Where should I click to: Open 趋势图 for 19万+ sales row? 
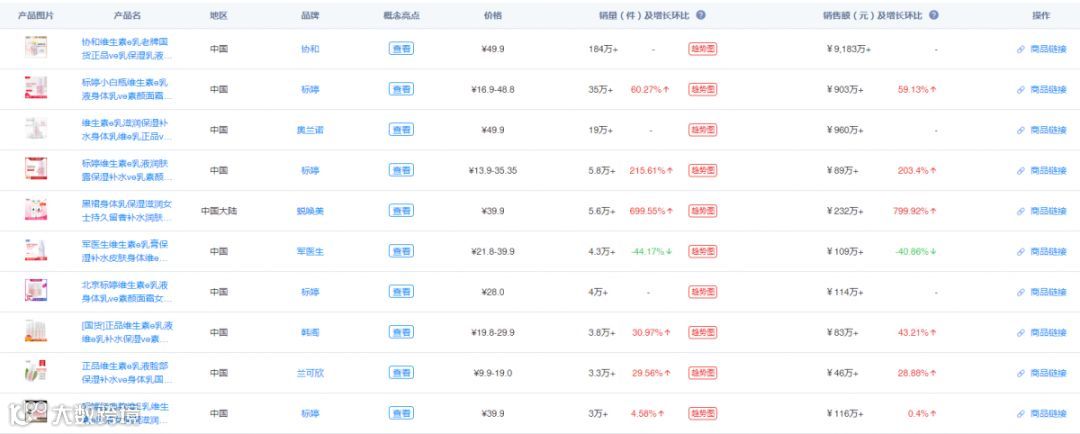tap(703, 130)
